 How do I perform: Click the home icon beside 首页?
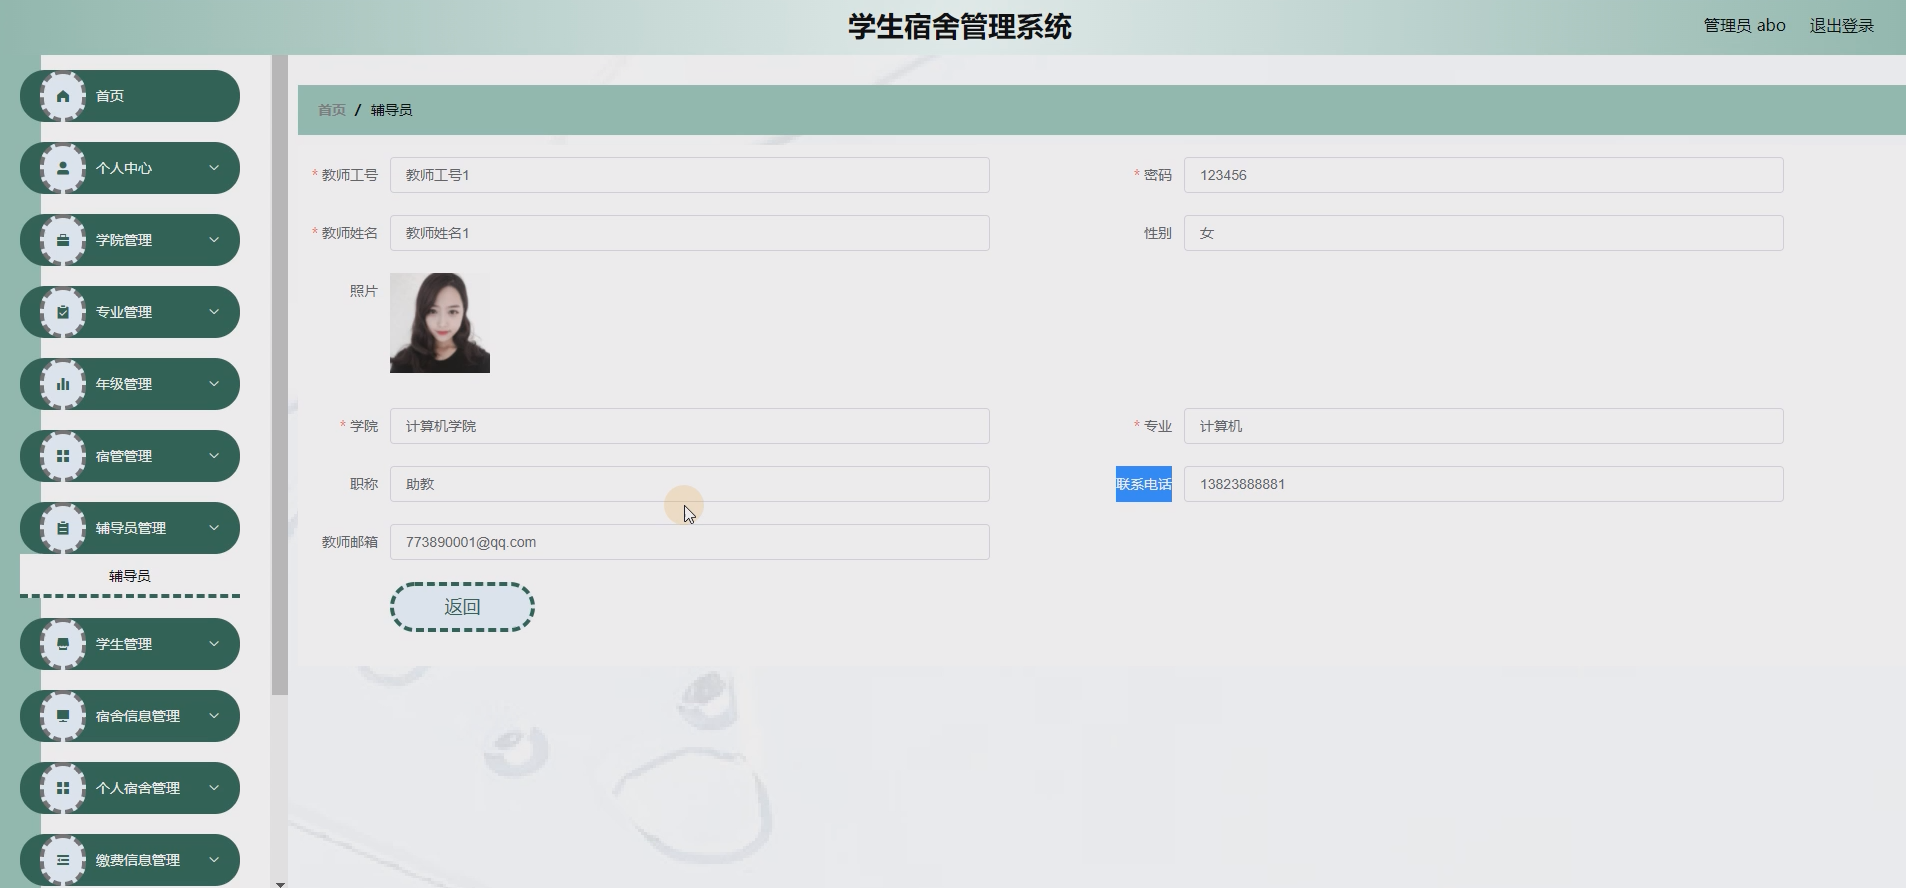[63, 96]
